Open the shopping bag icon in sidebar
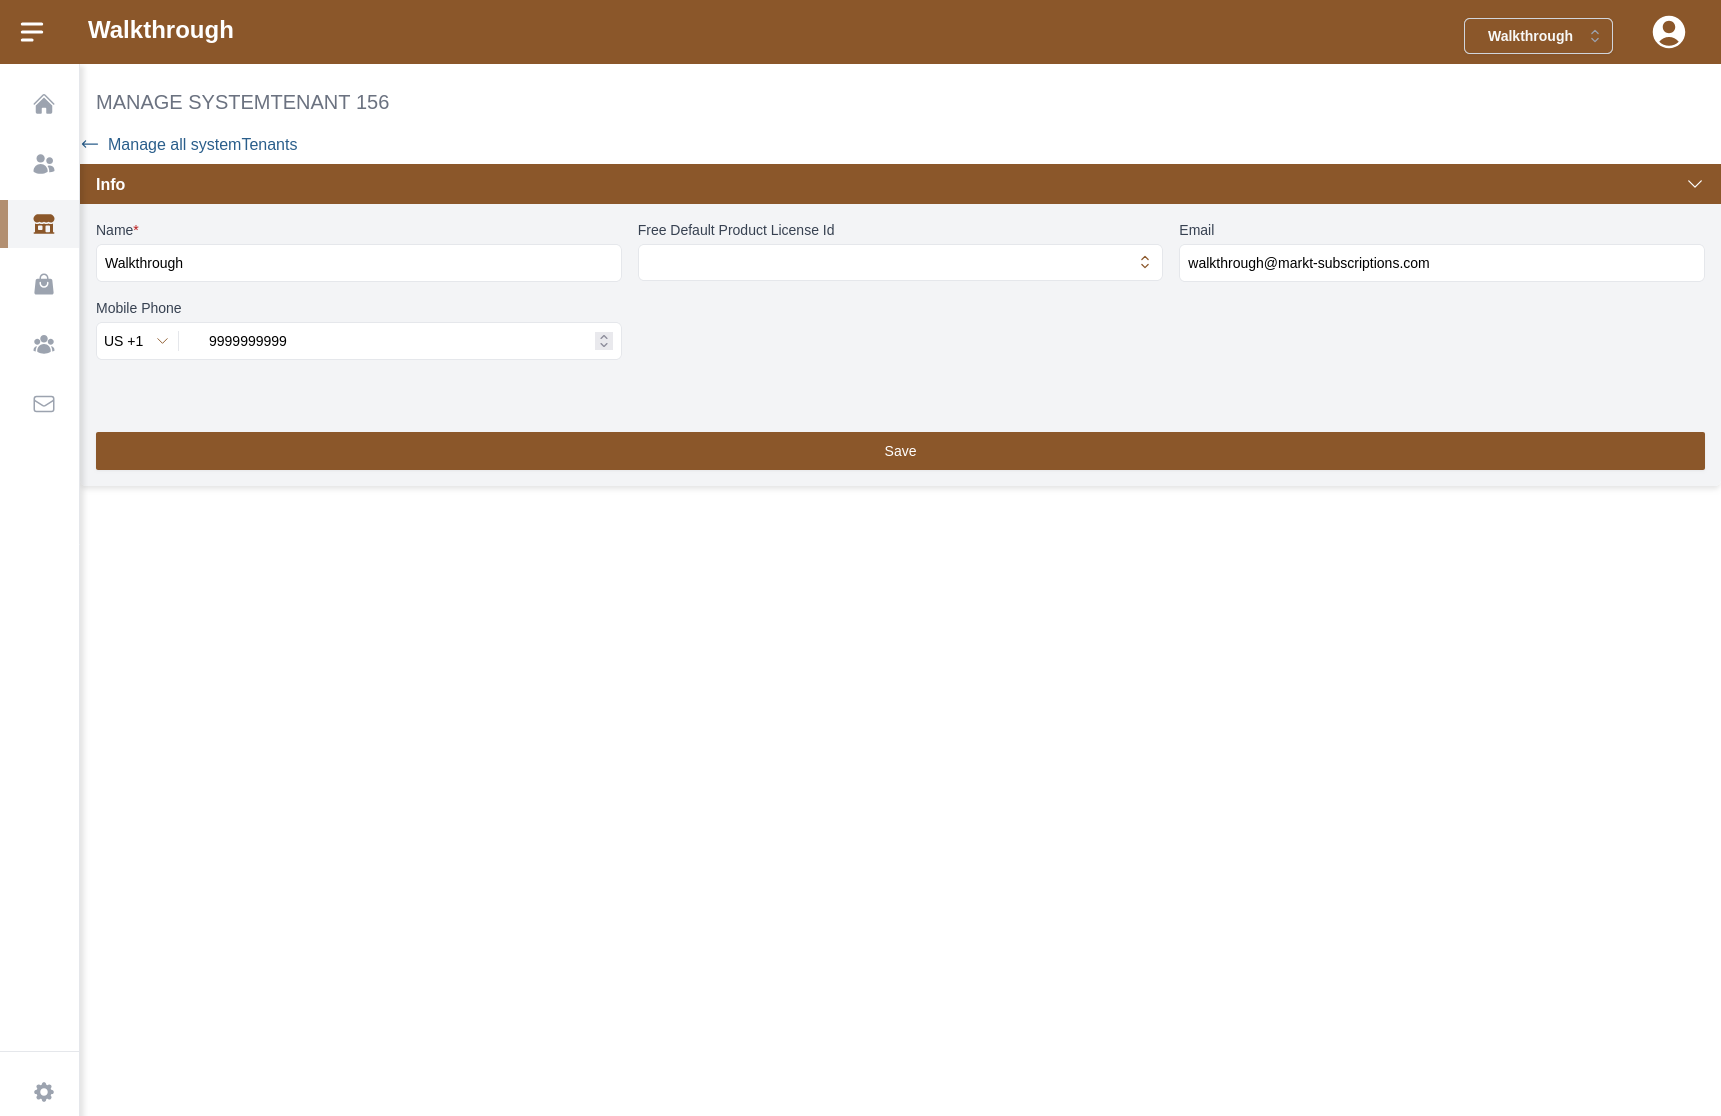The image size is (1721, 1116). [43, 284]
